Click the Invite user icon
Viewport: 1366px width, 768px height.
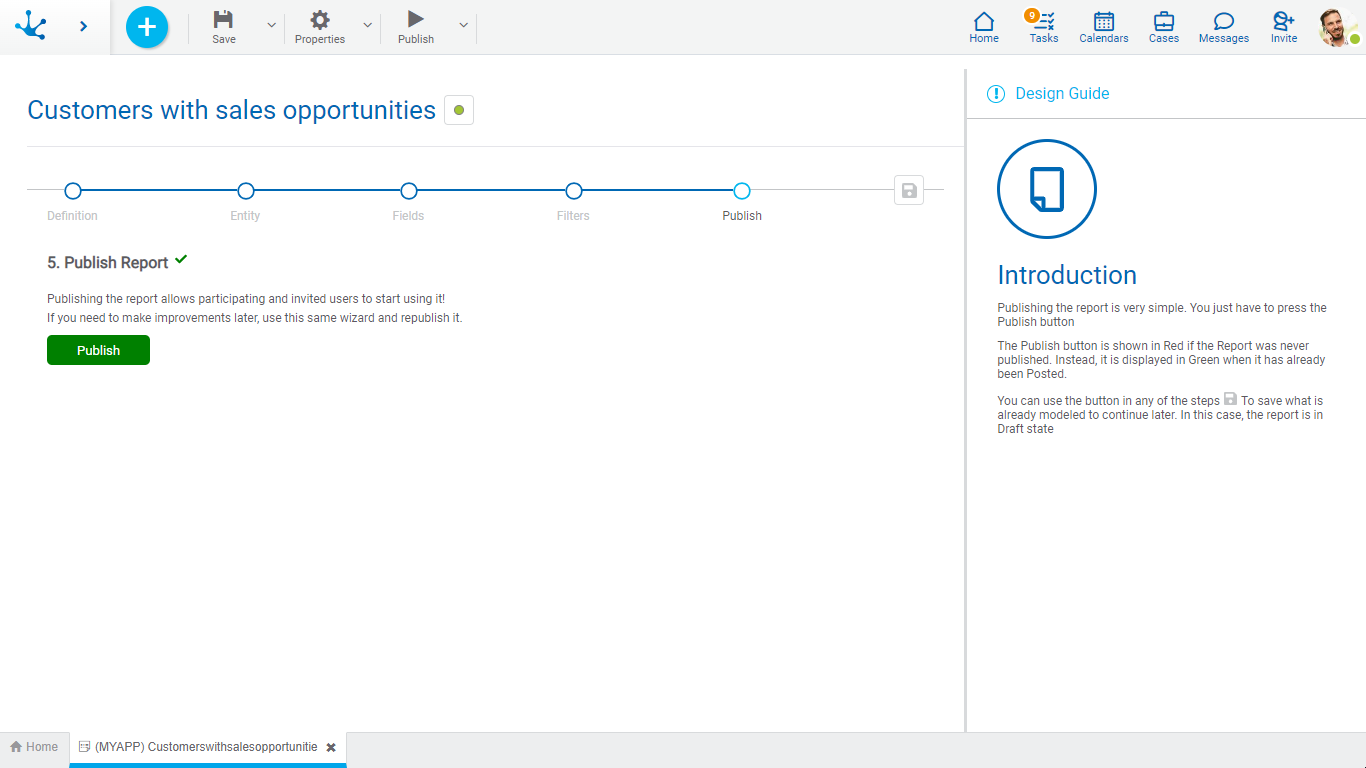[1284, 27]
